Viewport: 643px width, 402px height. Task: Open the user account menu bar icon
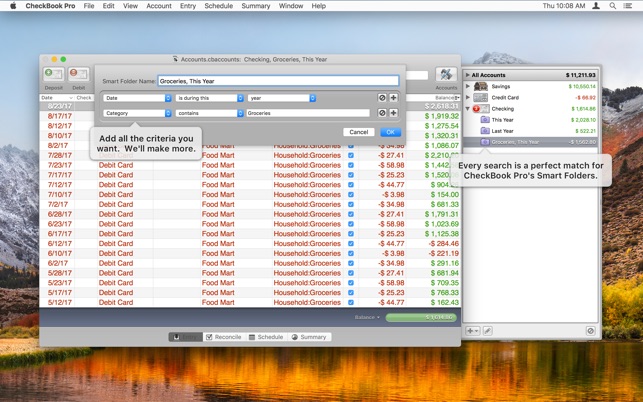point(596,6)
